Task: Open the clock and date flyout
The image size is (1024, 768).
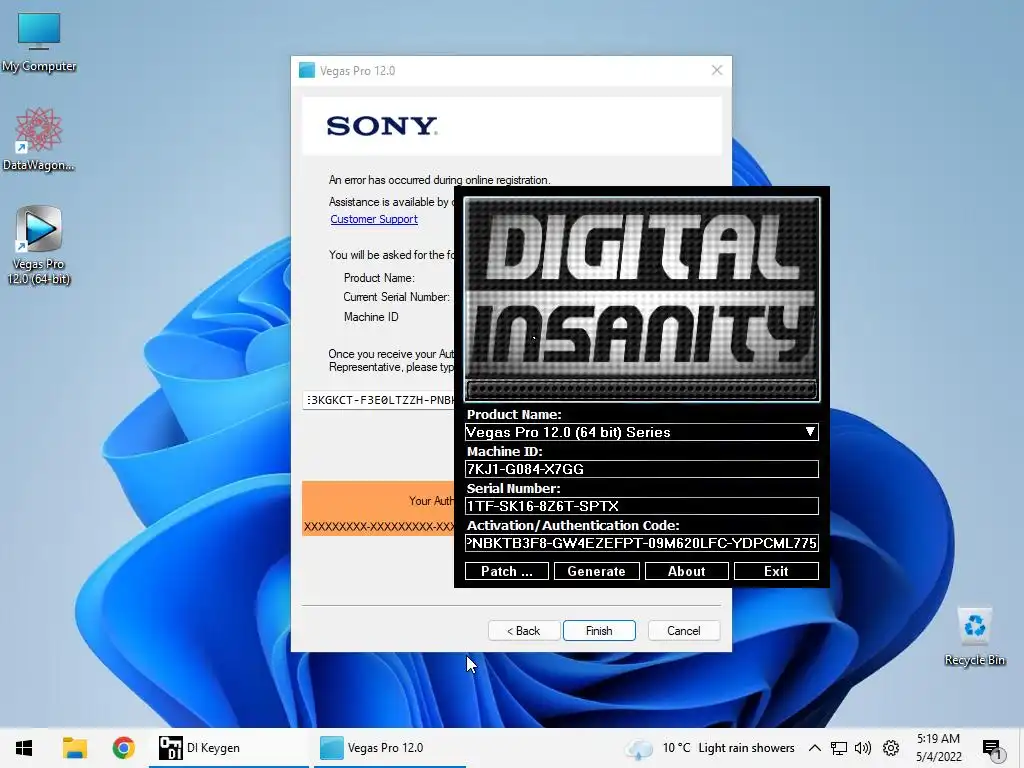Action: [938, 748]
